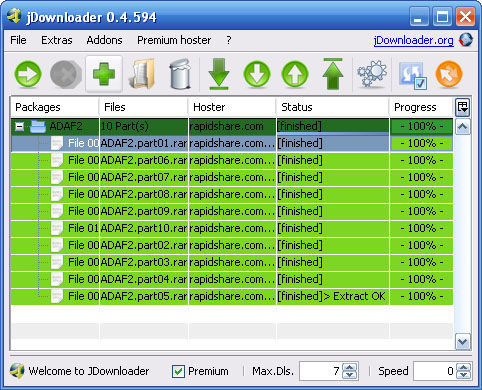Sort by Packages column header
The image size is (482, 390).
click(55, 107)
